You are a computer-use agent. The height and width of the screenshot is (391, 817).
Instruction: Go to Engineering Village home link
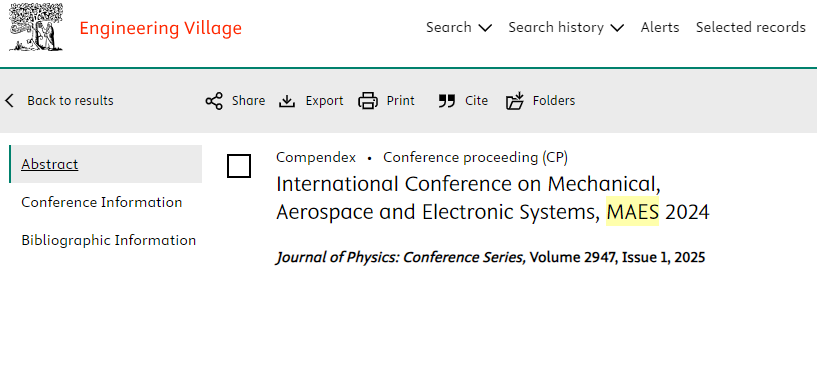click(x=160, y=28)
